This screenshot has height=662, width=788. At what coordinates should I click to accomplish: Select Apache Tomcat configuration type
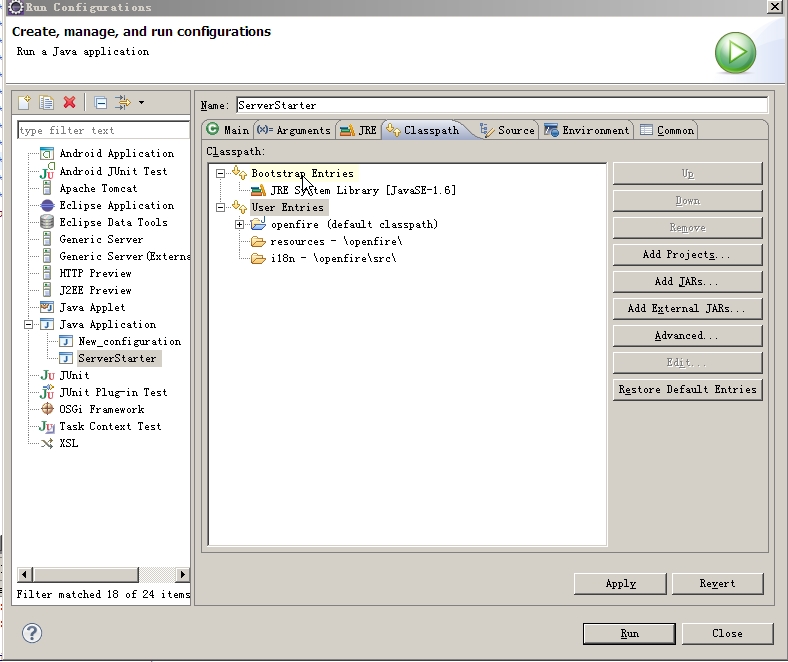(x=98, y=188)
